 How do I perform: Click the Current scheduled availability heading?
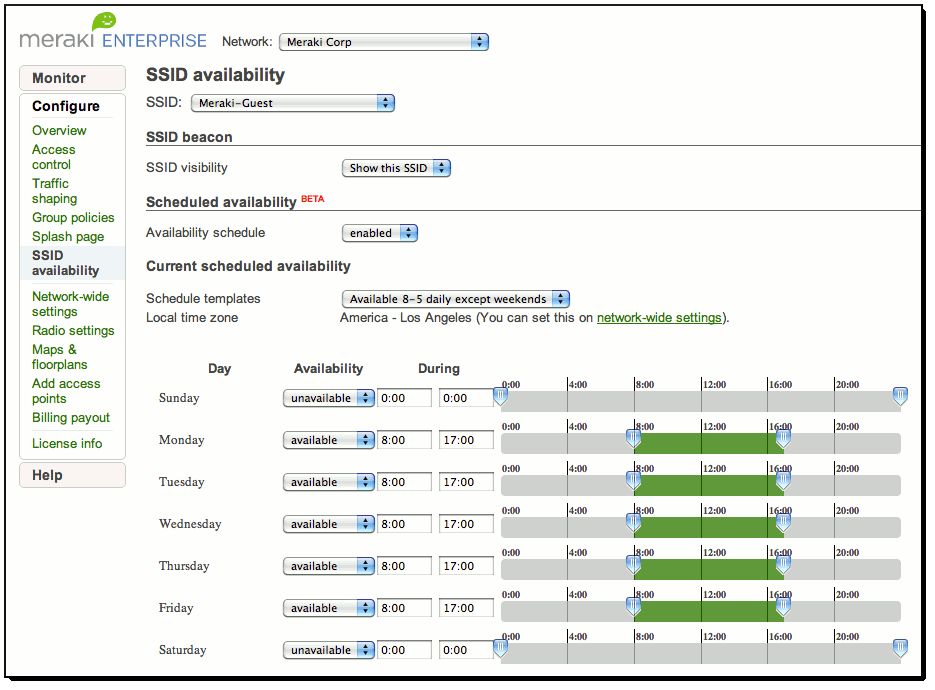[248, 267]
